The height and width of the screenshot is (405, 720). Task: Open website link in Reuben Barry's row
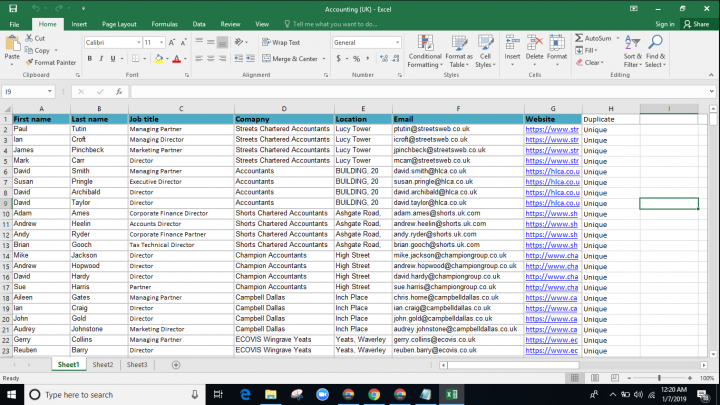pyautogui.click(x=551, y=350)
